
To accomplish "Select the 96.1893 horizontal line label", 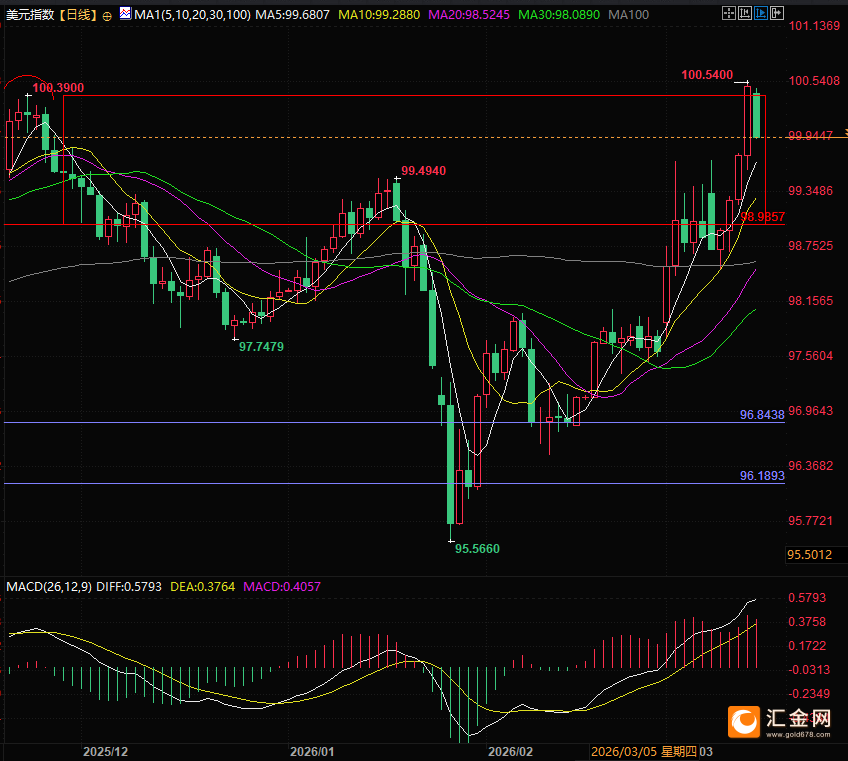I will point(762,476).
